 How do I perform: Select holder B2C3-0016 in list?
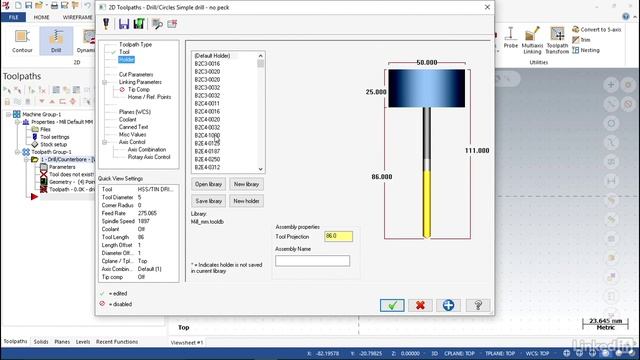(x=207, y=64)
